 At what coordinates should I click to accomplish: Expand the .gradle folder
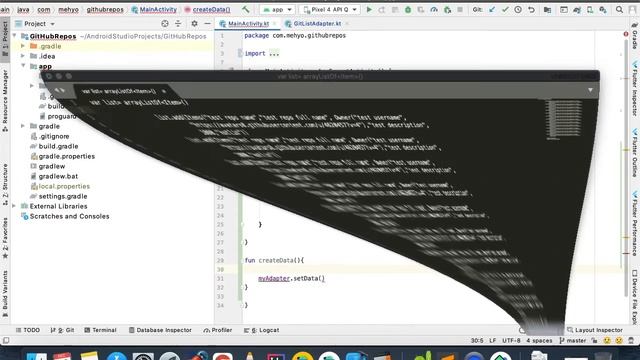23,46
